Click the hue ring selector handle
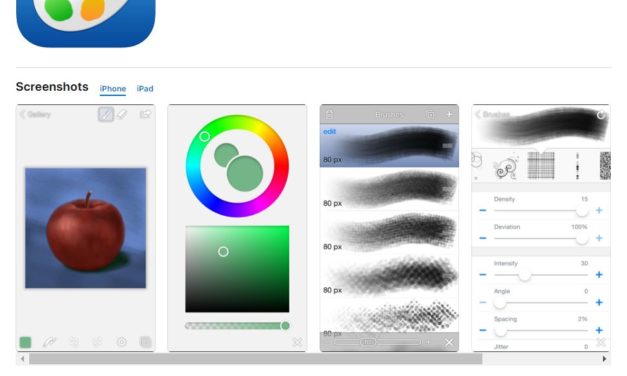The image size is (627, 376). (205, 137)
